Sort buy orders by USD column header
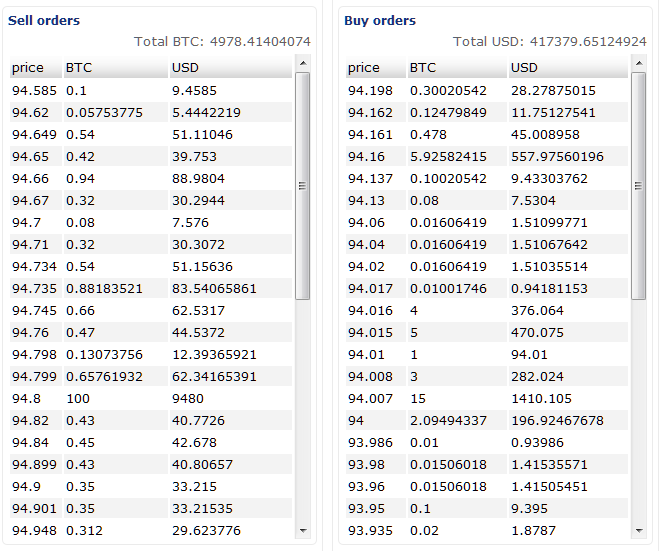This screenshot has width=661, height=551. coord(568,67)
